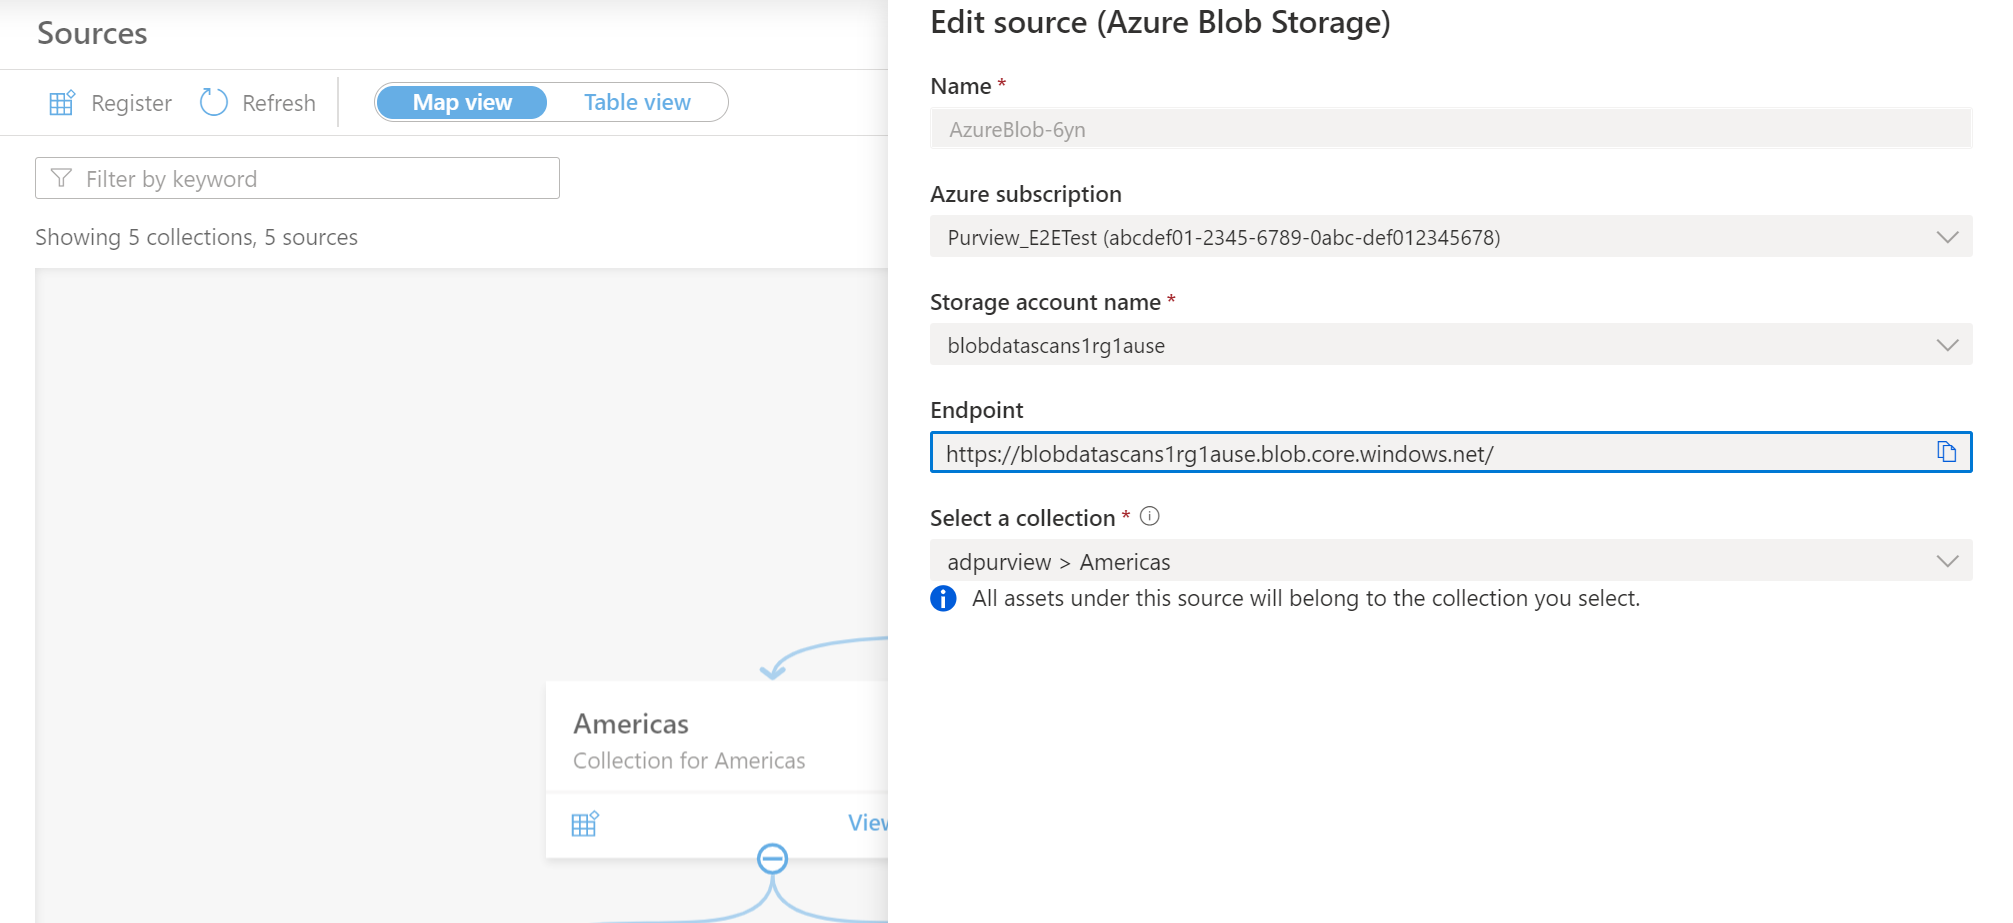Screen dimensions: 2013x923
Task: Click the blue info circle under the collection field
Action: (x=943, y=598)
